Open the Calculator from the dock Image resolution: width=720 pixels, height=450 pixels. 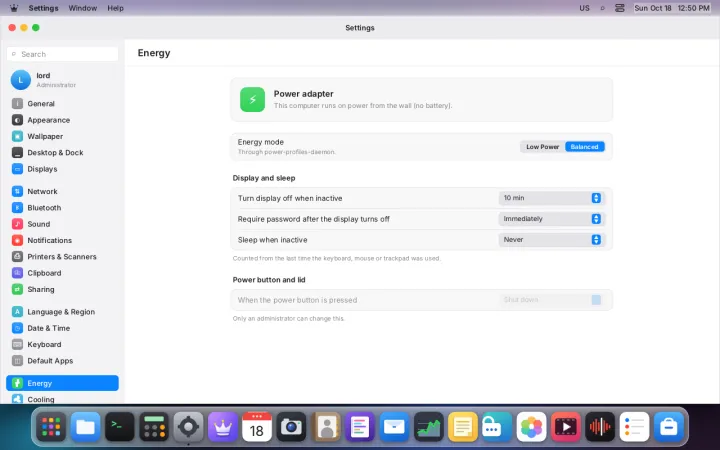pos(154,427)
